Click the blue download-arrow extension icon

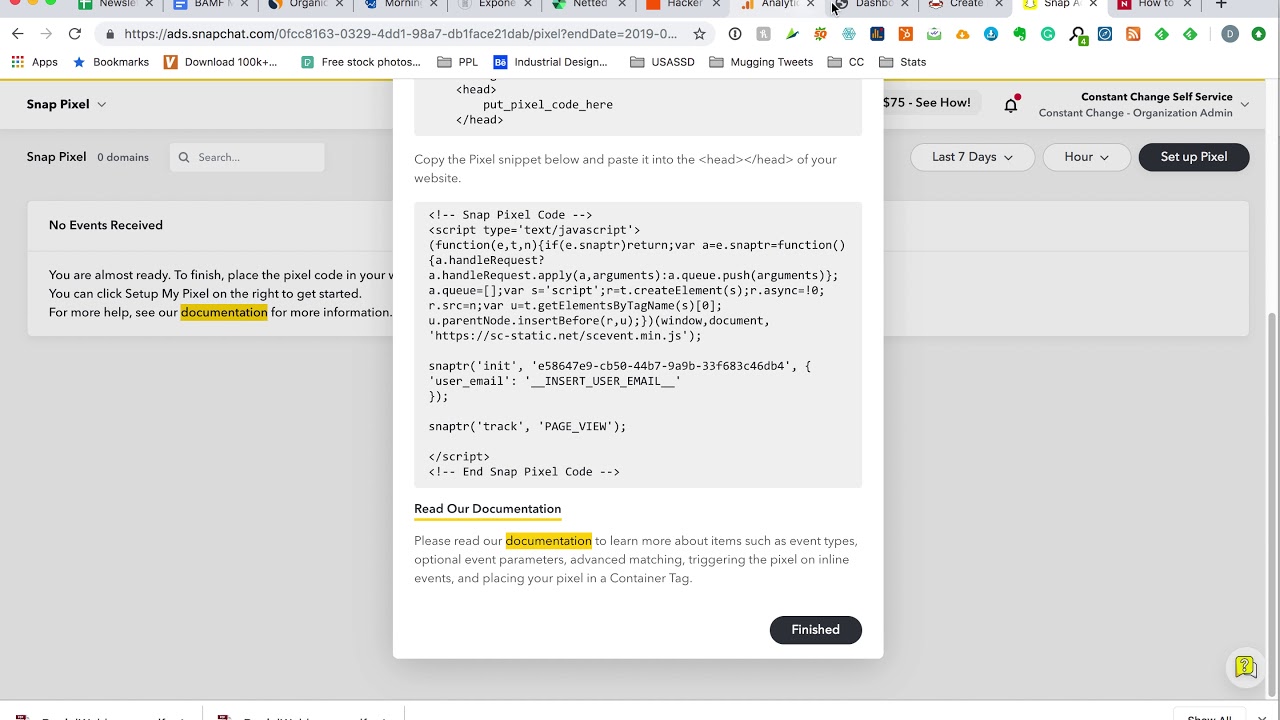click(x=991, y=34)
